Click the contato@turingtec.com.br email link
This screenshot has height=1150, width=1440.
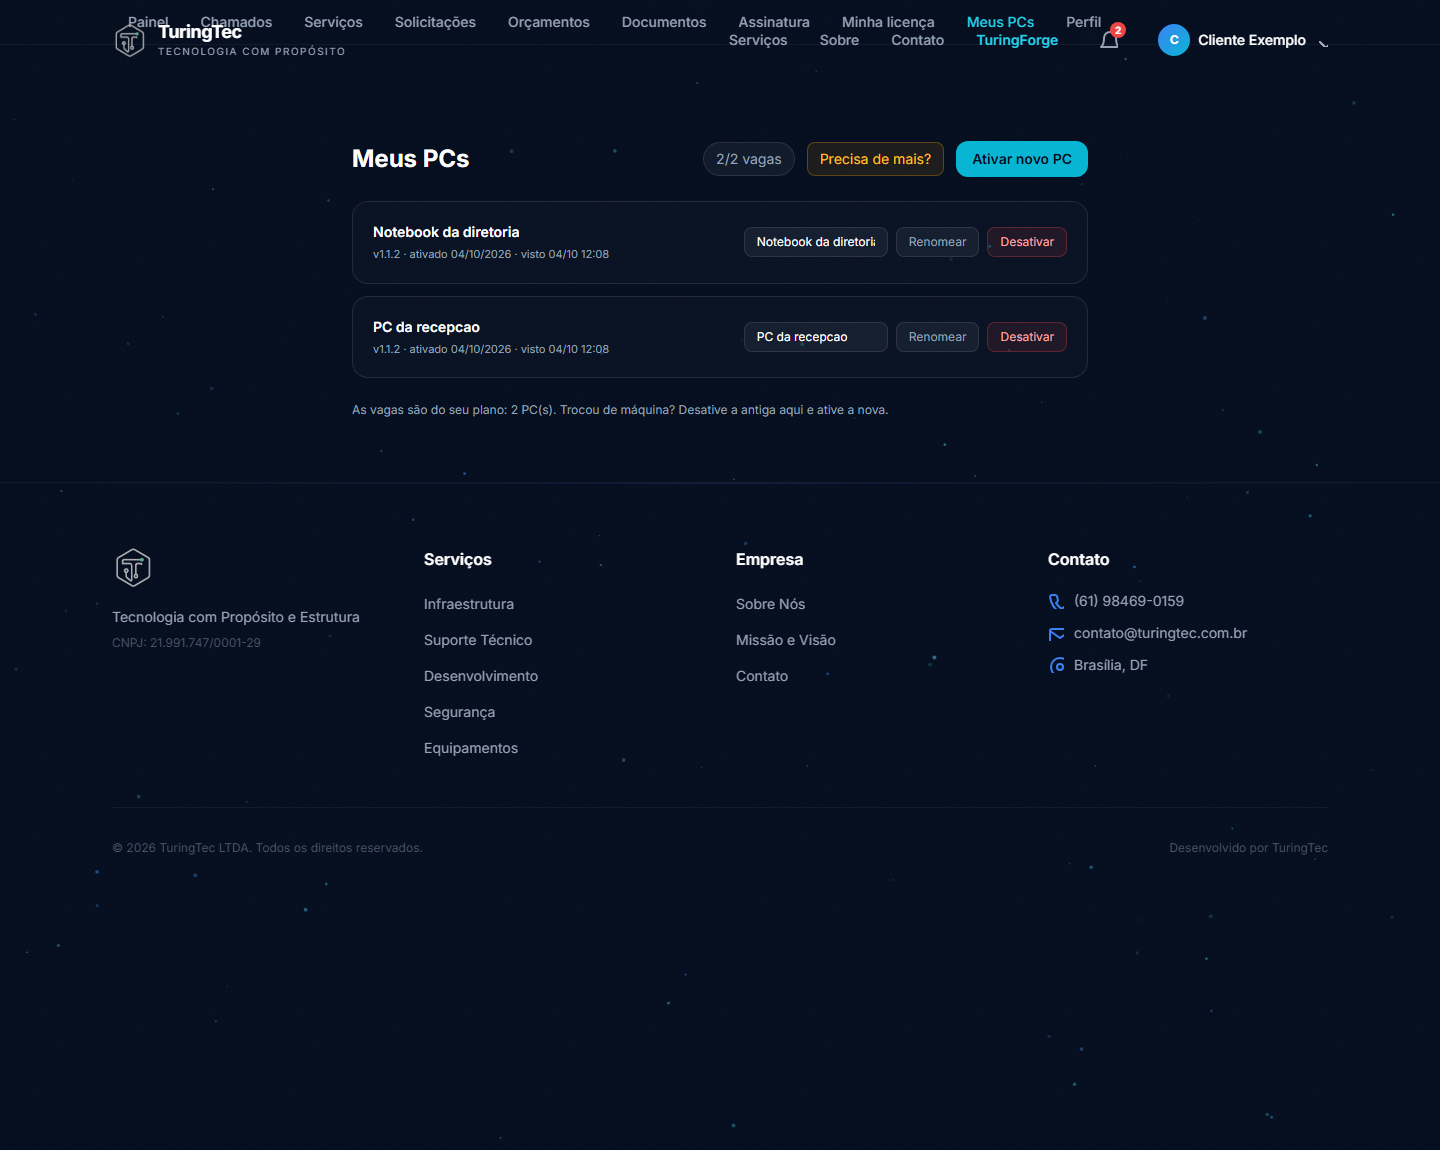tap(1160, 633)
